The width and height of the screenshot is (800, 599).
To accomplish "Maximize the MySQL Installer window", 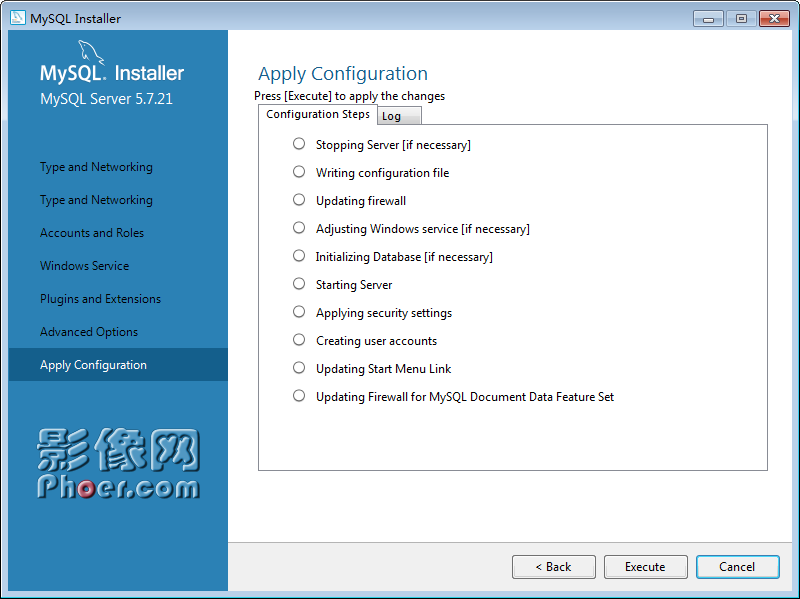I will 741,19.
